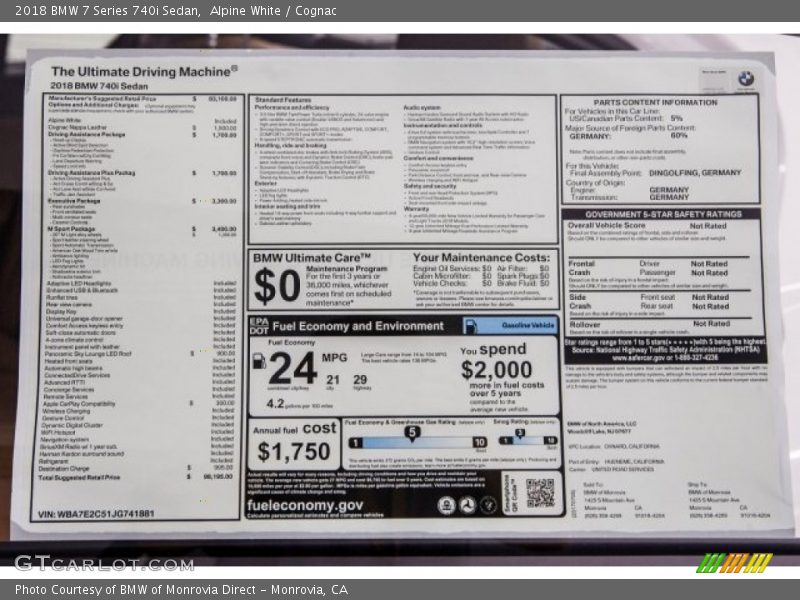Click the smog rating marker showing 3
Screen dimensions: 800x600
519,434
